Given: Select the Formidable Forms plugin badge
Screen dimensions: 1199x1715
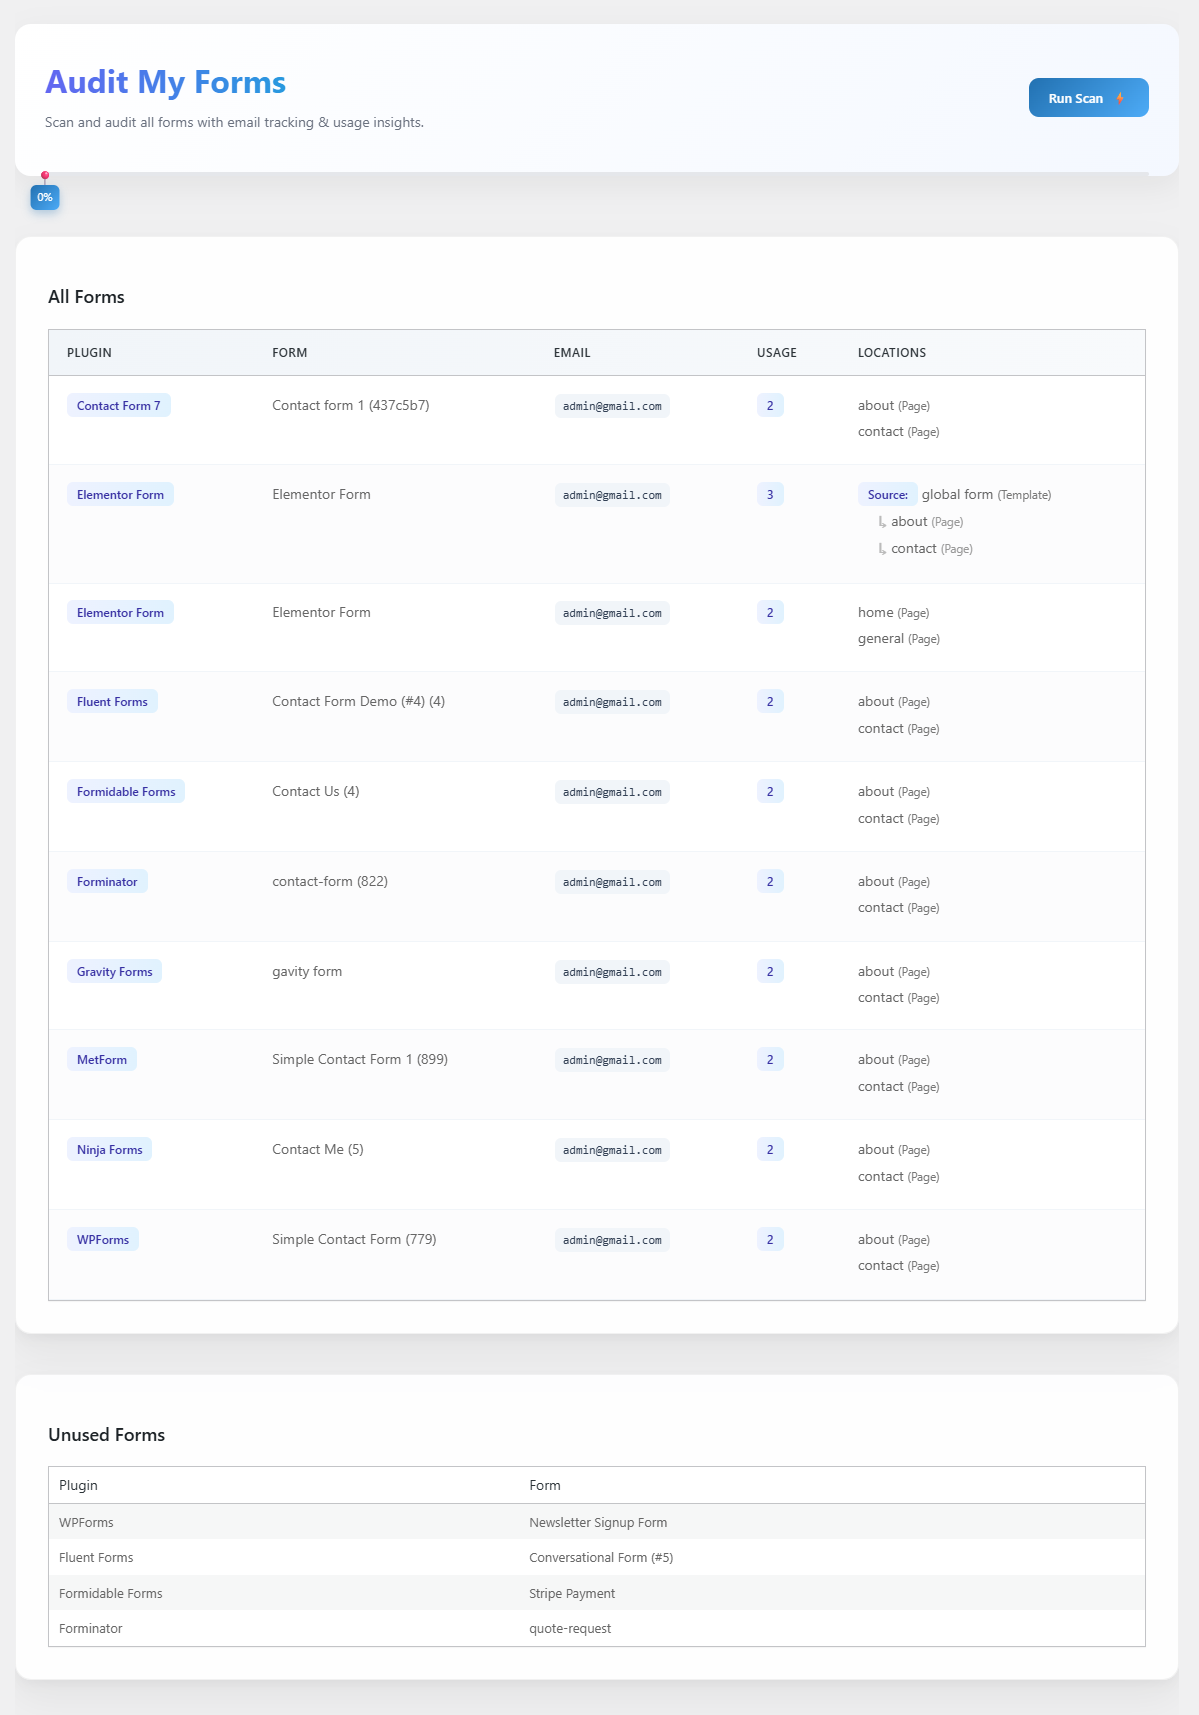Looking at the screenshot, I should pos(126,791).
